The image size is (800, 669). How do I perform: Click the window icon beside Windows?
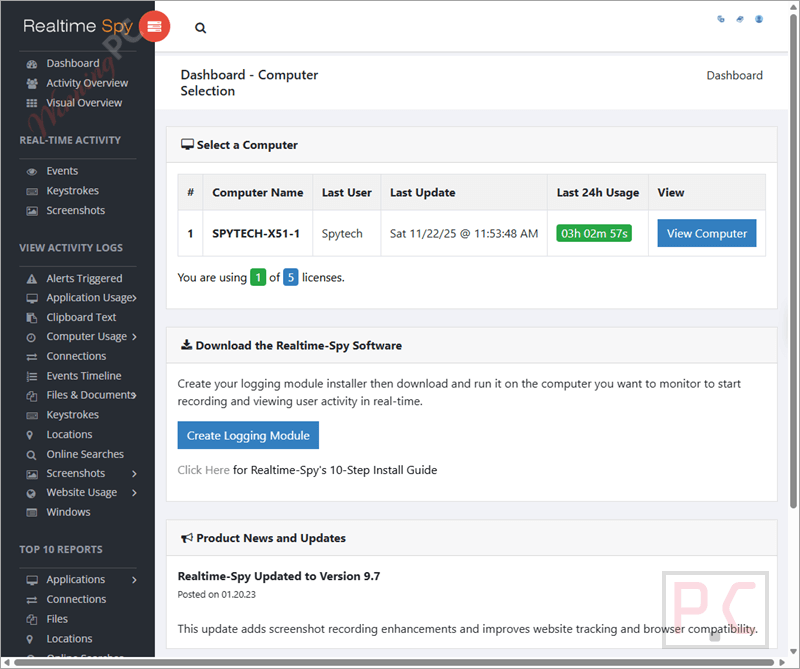pos(32,512)
